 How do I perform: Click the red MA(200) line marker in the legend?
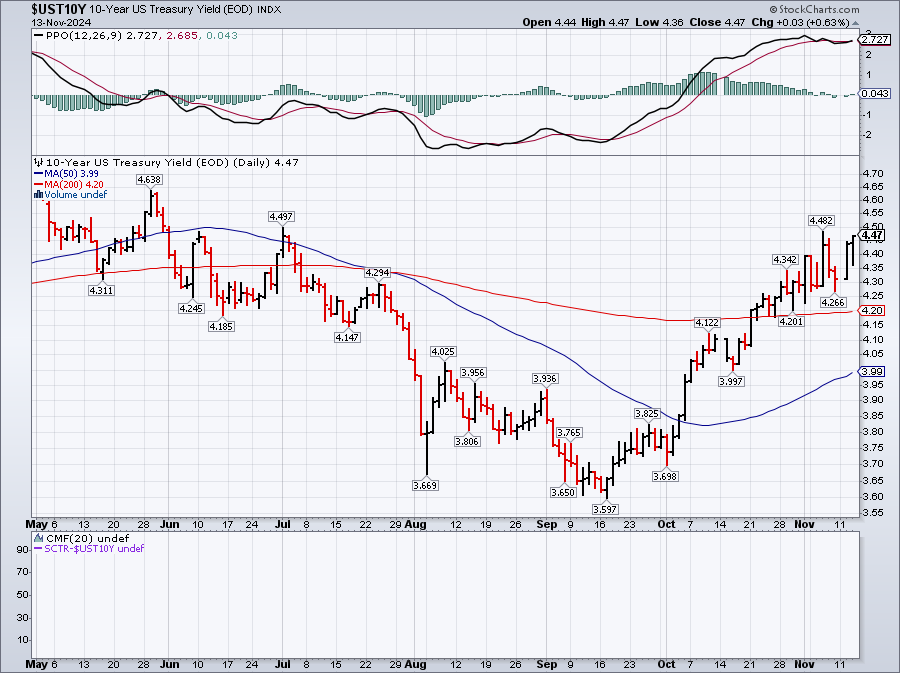pos(38,184)
